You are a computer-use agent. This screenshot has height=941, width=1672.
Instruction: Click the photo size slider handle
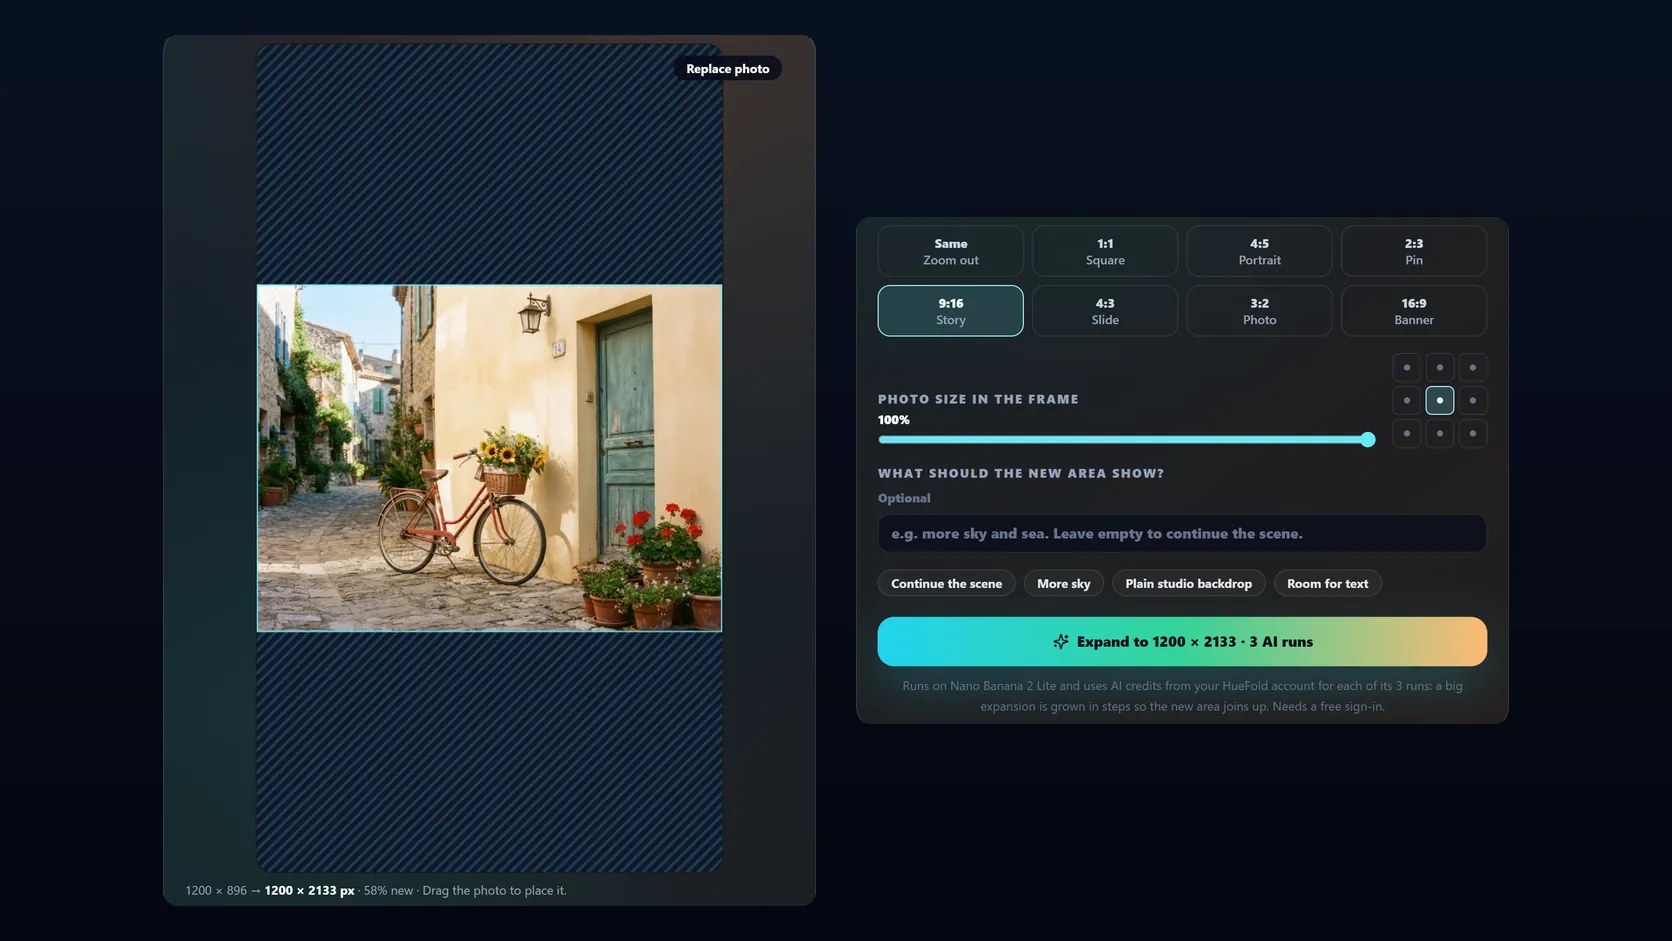pyautogui.click(x=1368, y=440)
